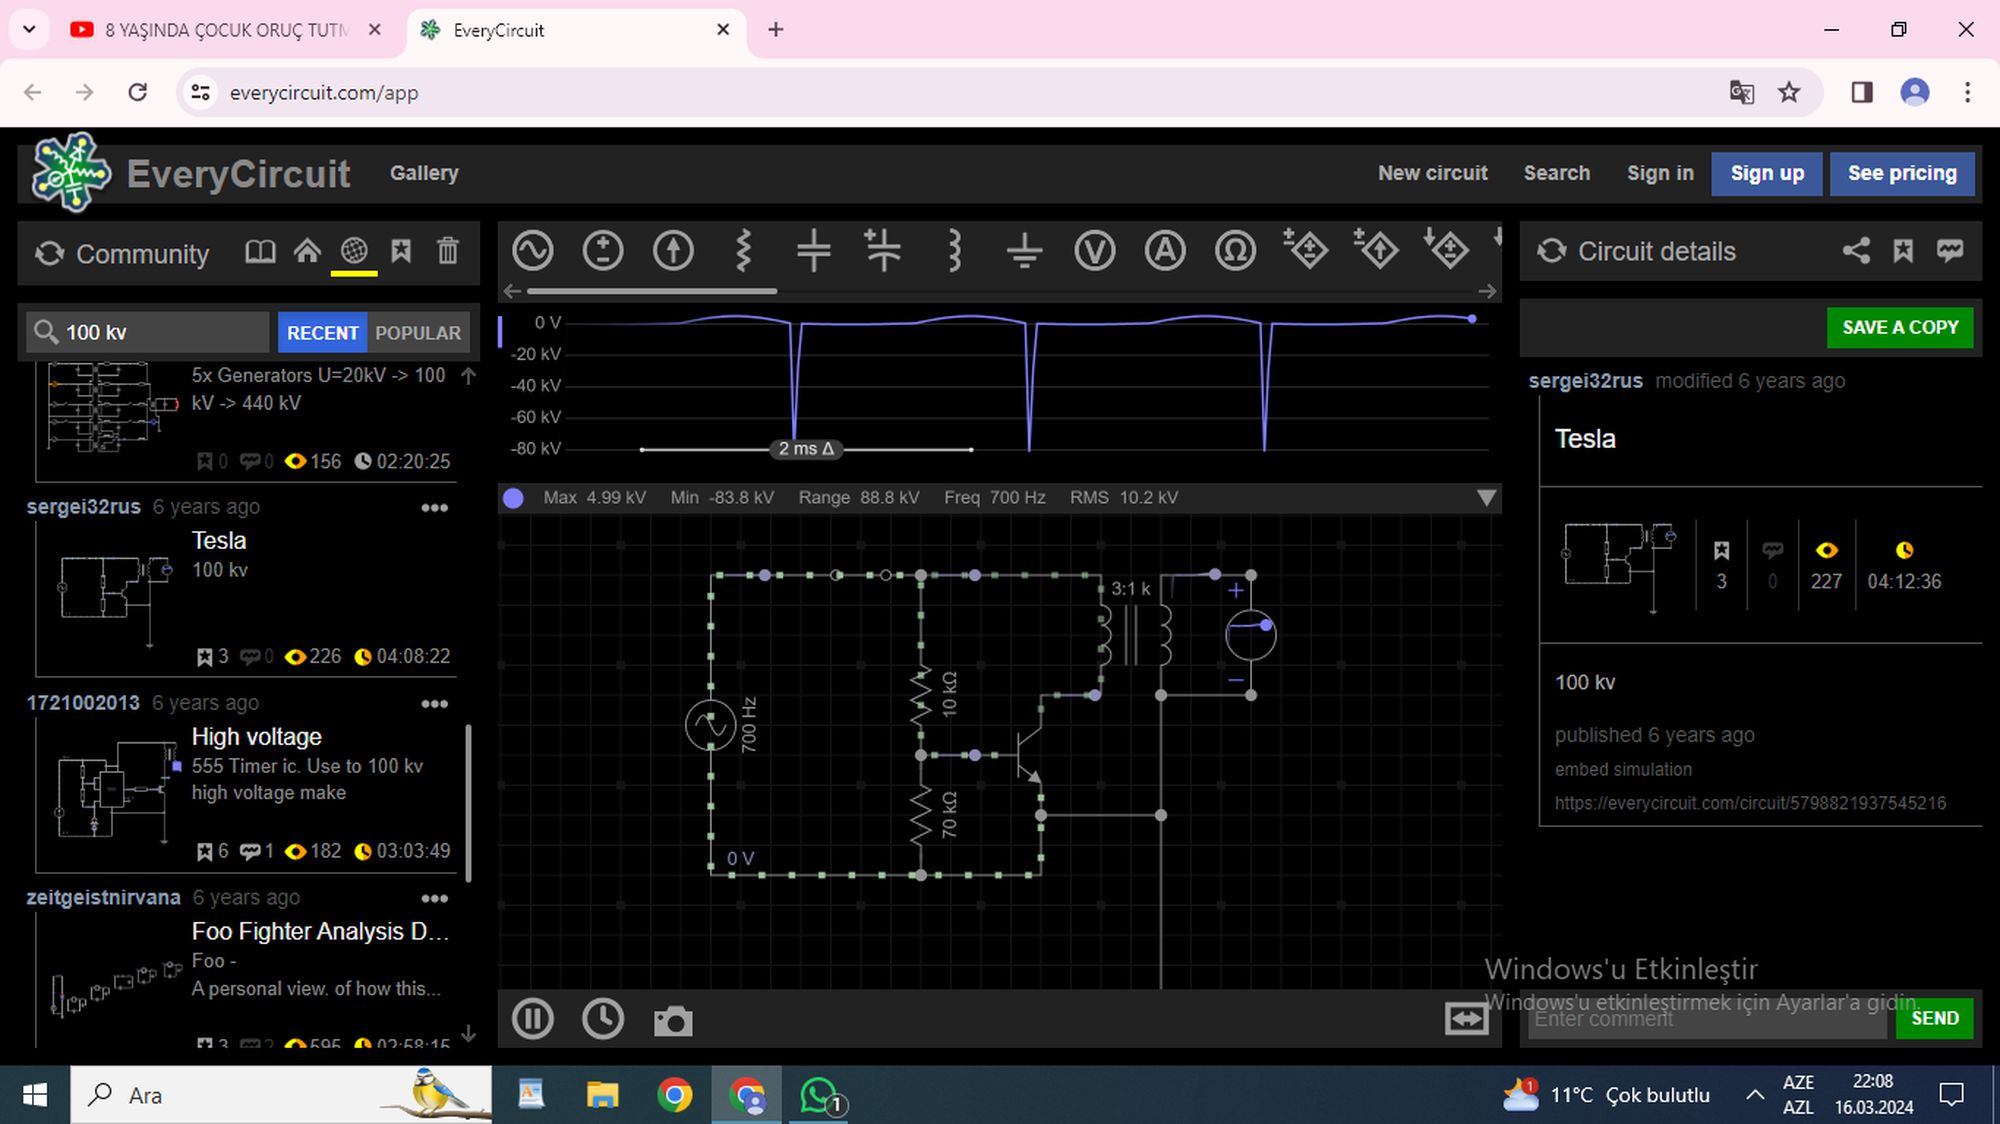Open the home workspace icon
Screen dimensions: 2000x1124
click(307, 251)
